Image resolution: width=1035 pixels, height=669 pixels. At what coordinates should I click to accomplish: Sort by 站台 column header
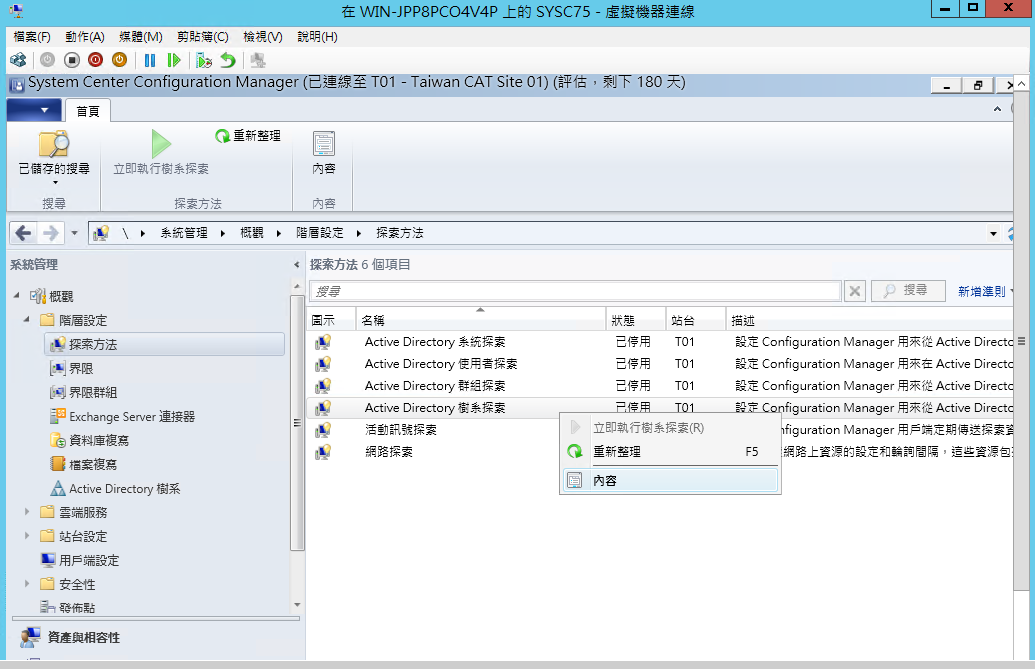click(x=696, y=319)
